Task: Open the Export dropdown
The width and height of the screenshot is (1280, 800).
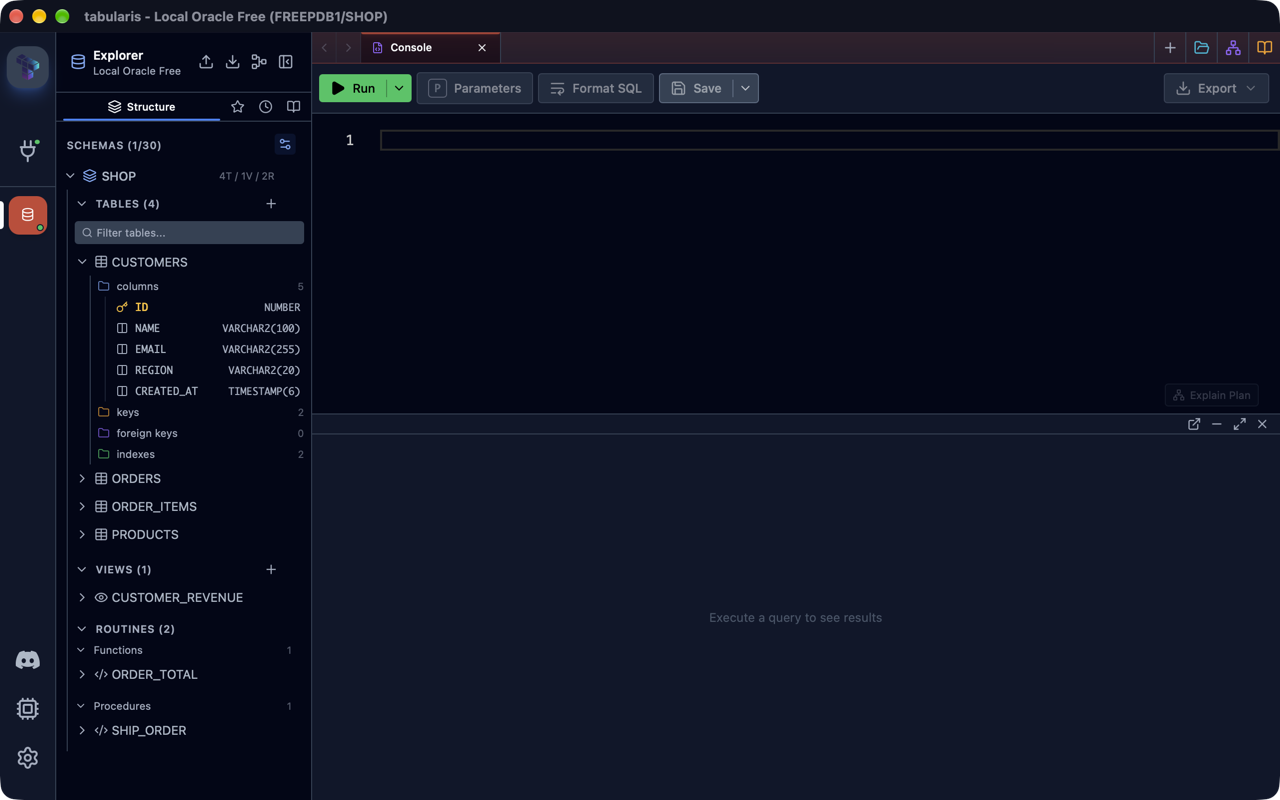Action: 1216,88
